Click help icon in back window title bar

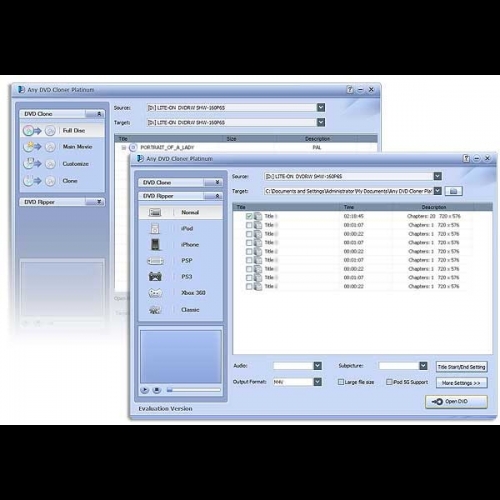pos(350,89)
